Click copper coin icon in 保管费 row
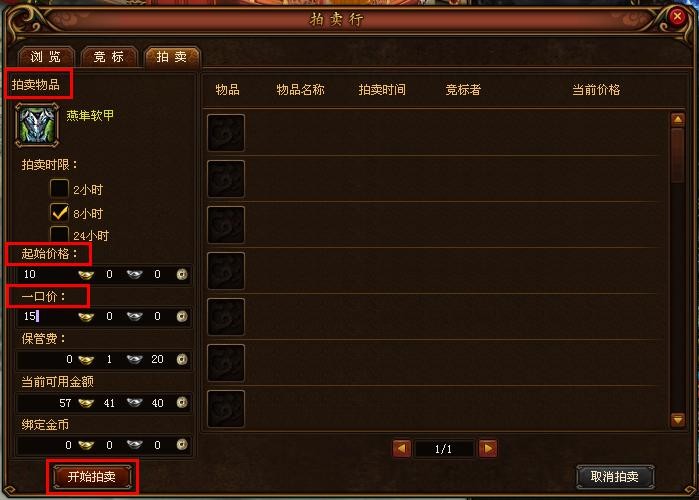The height and width of the screenshot is (500, 699). [x=182, y=359]
